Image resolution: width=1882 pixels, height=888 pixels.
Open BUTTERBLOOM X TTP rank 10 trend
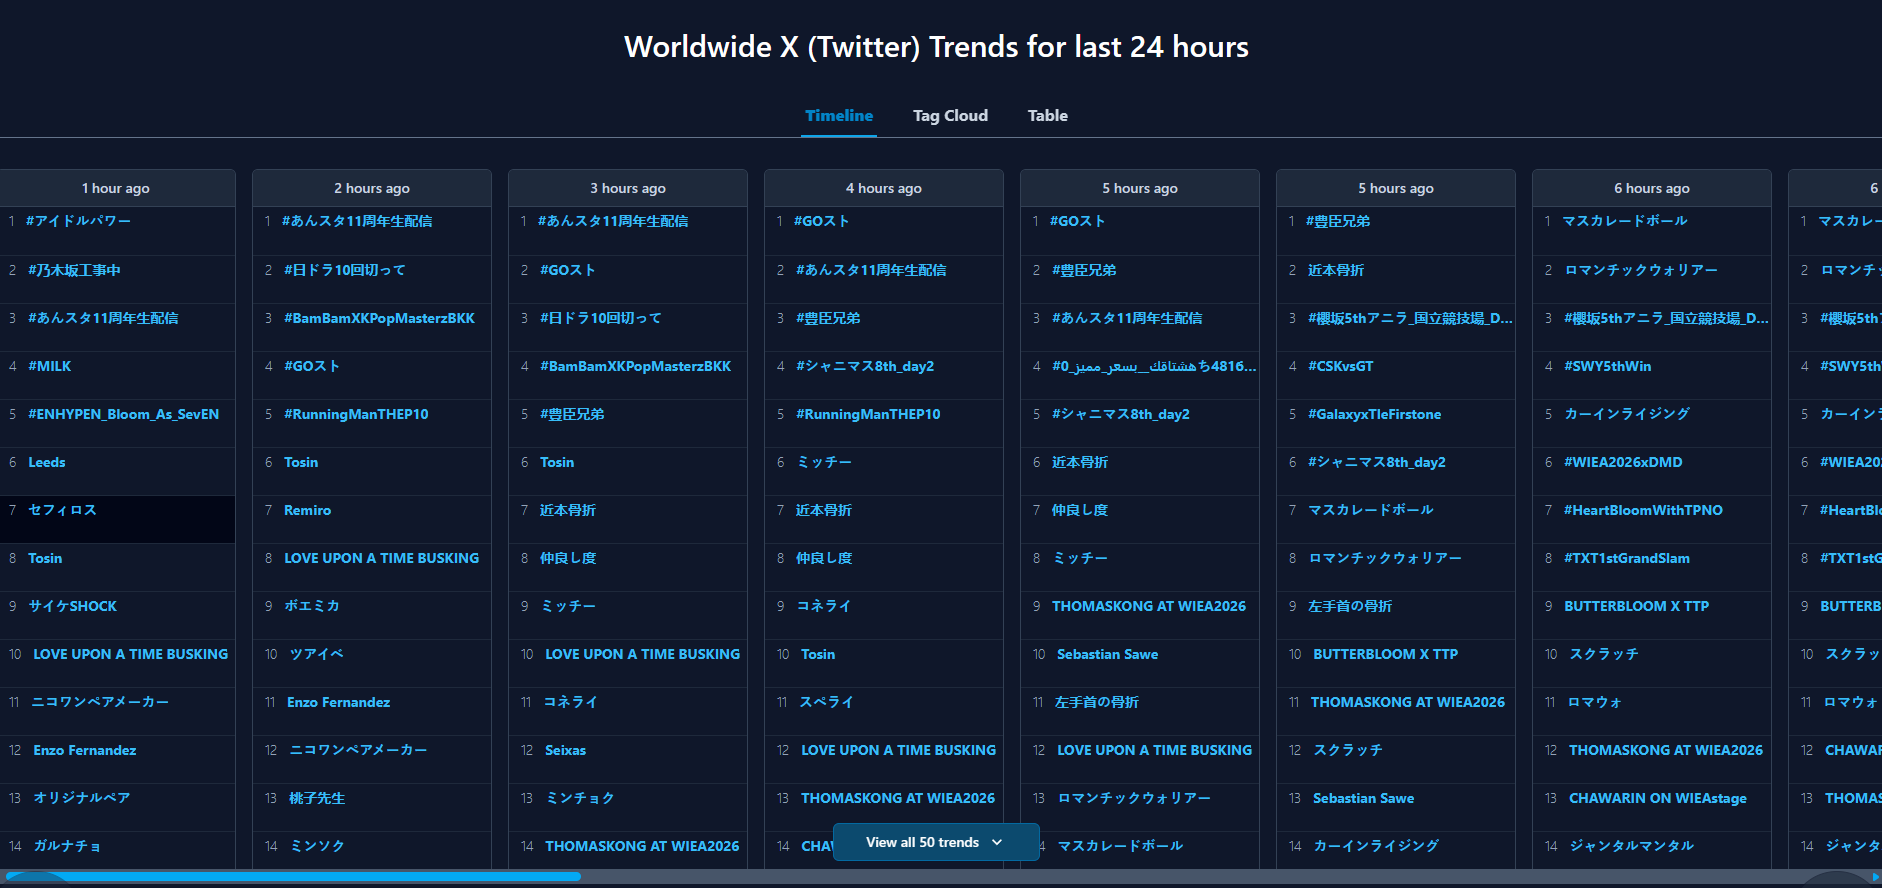coord(1385,654)
